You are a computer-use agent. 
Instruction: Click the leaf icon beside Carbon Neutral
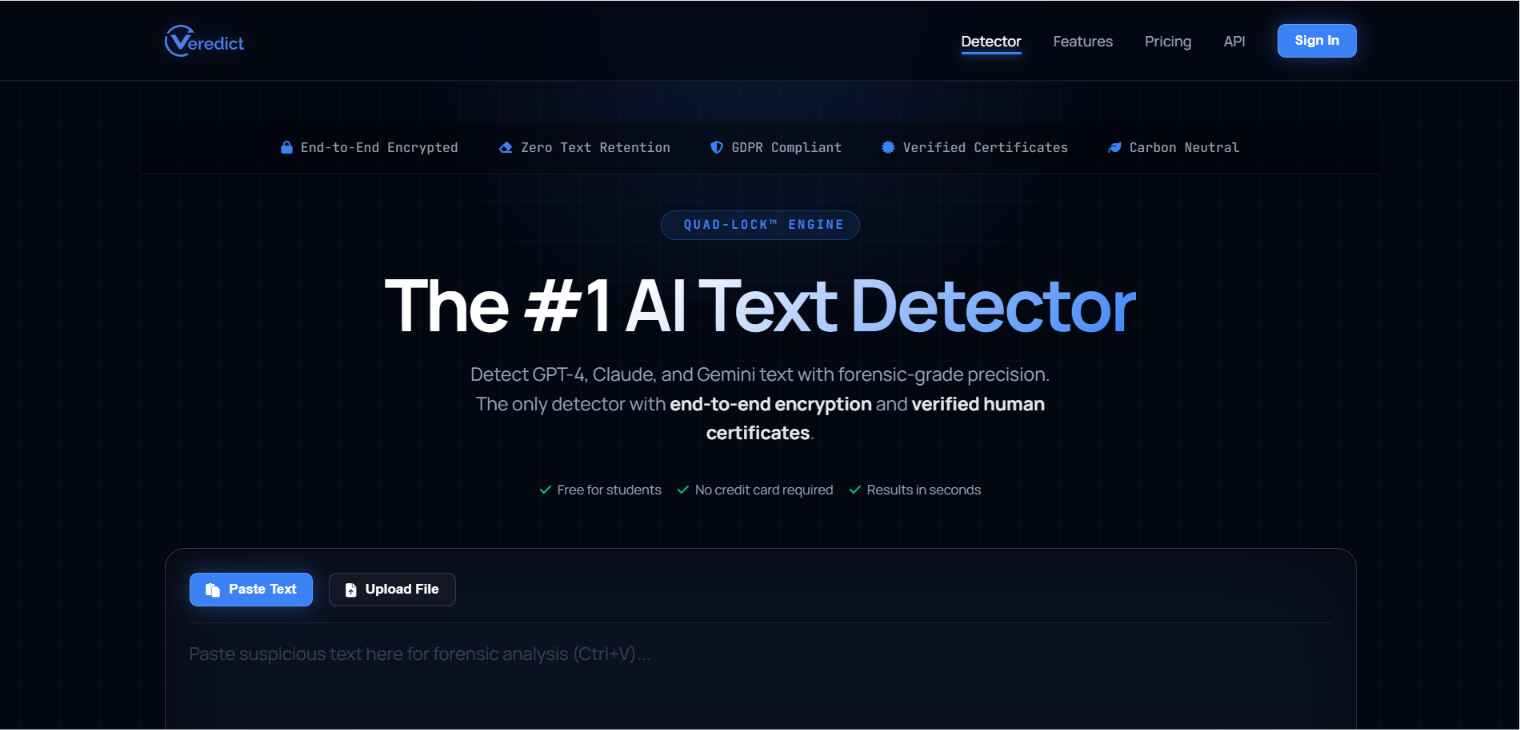1115,147
